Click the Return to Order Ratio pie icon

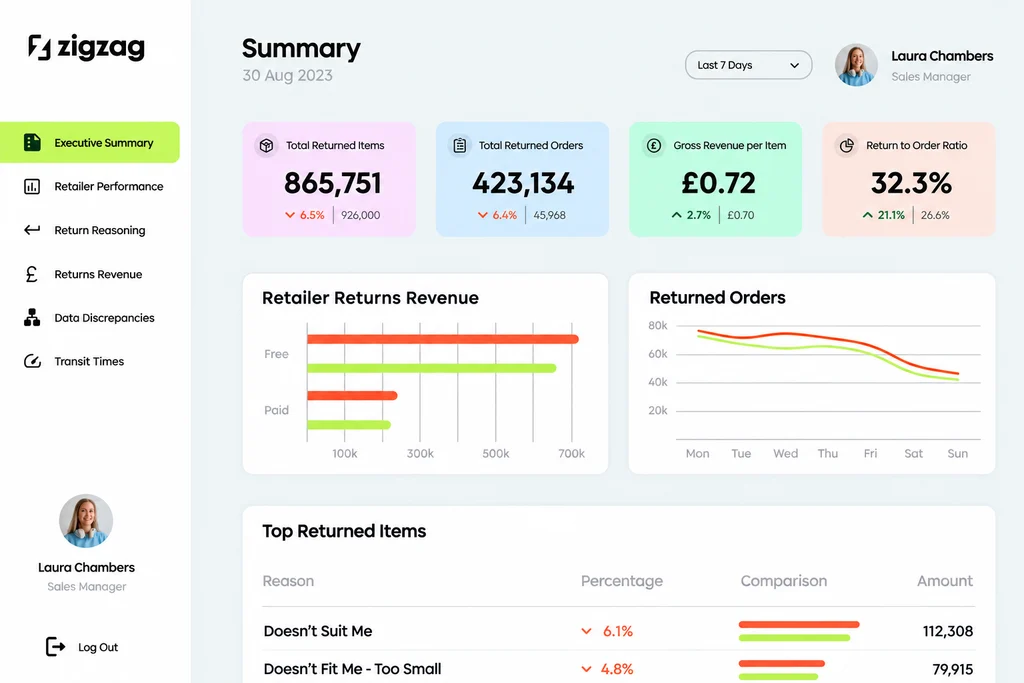847,146
